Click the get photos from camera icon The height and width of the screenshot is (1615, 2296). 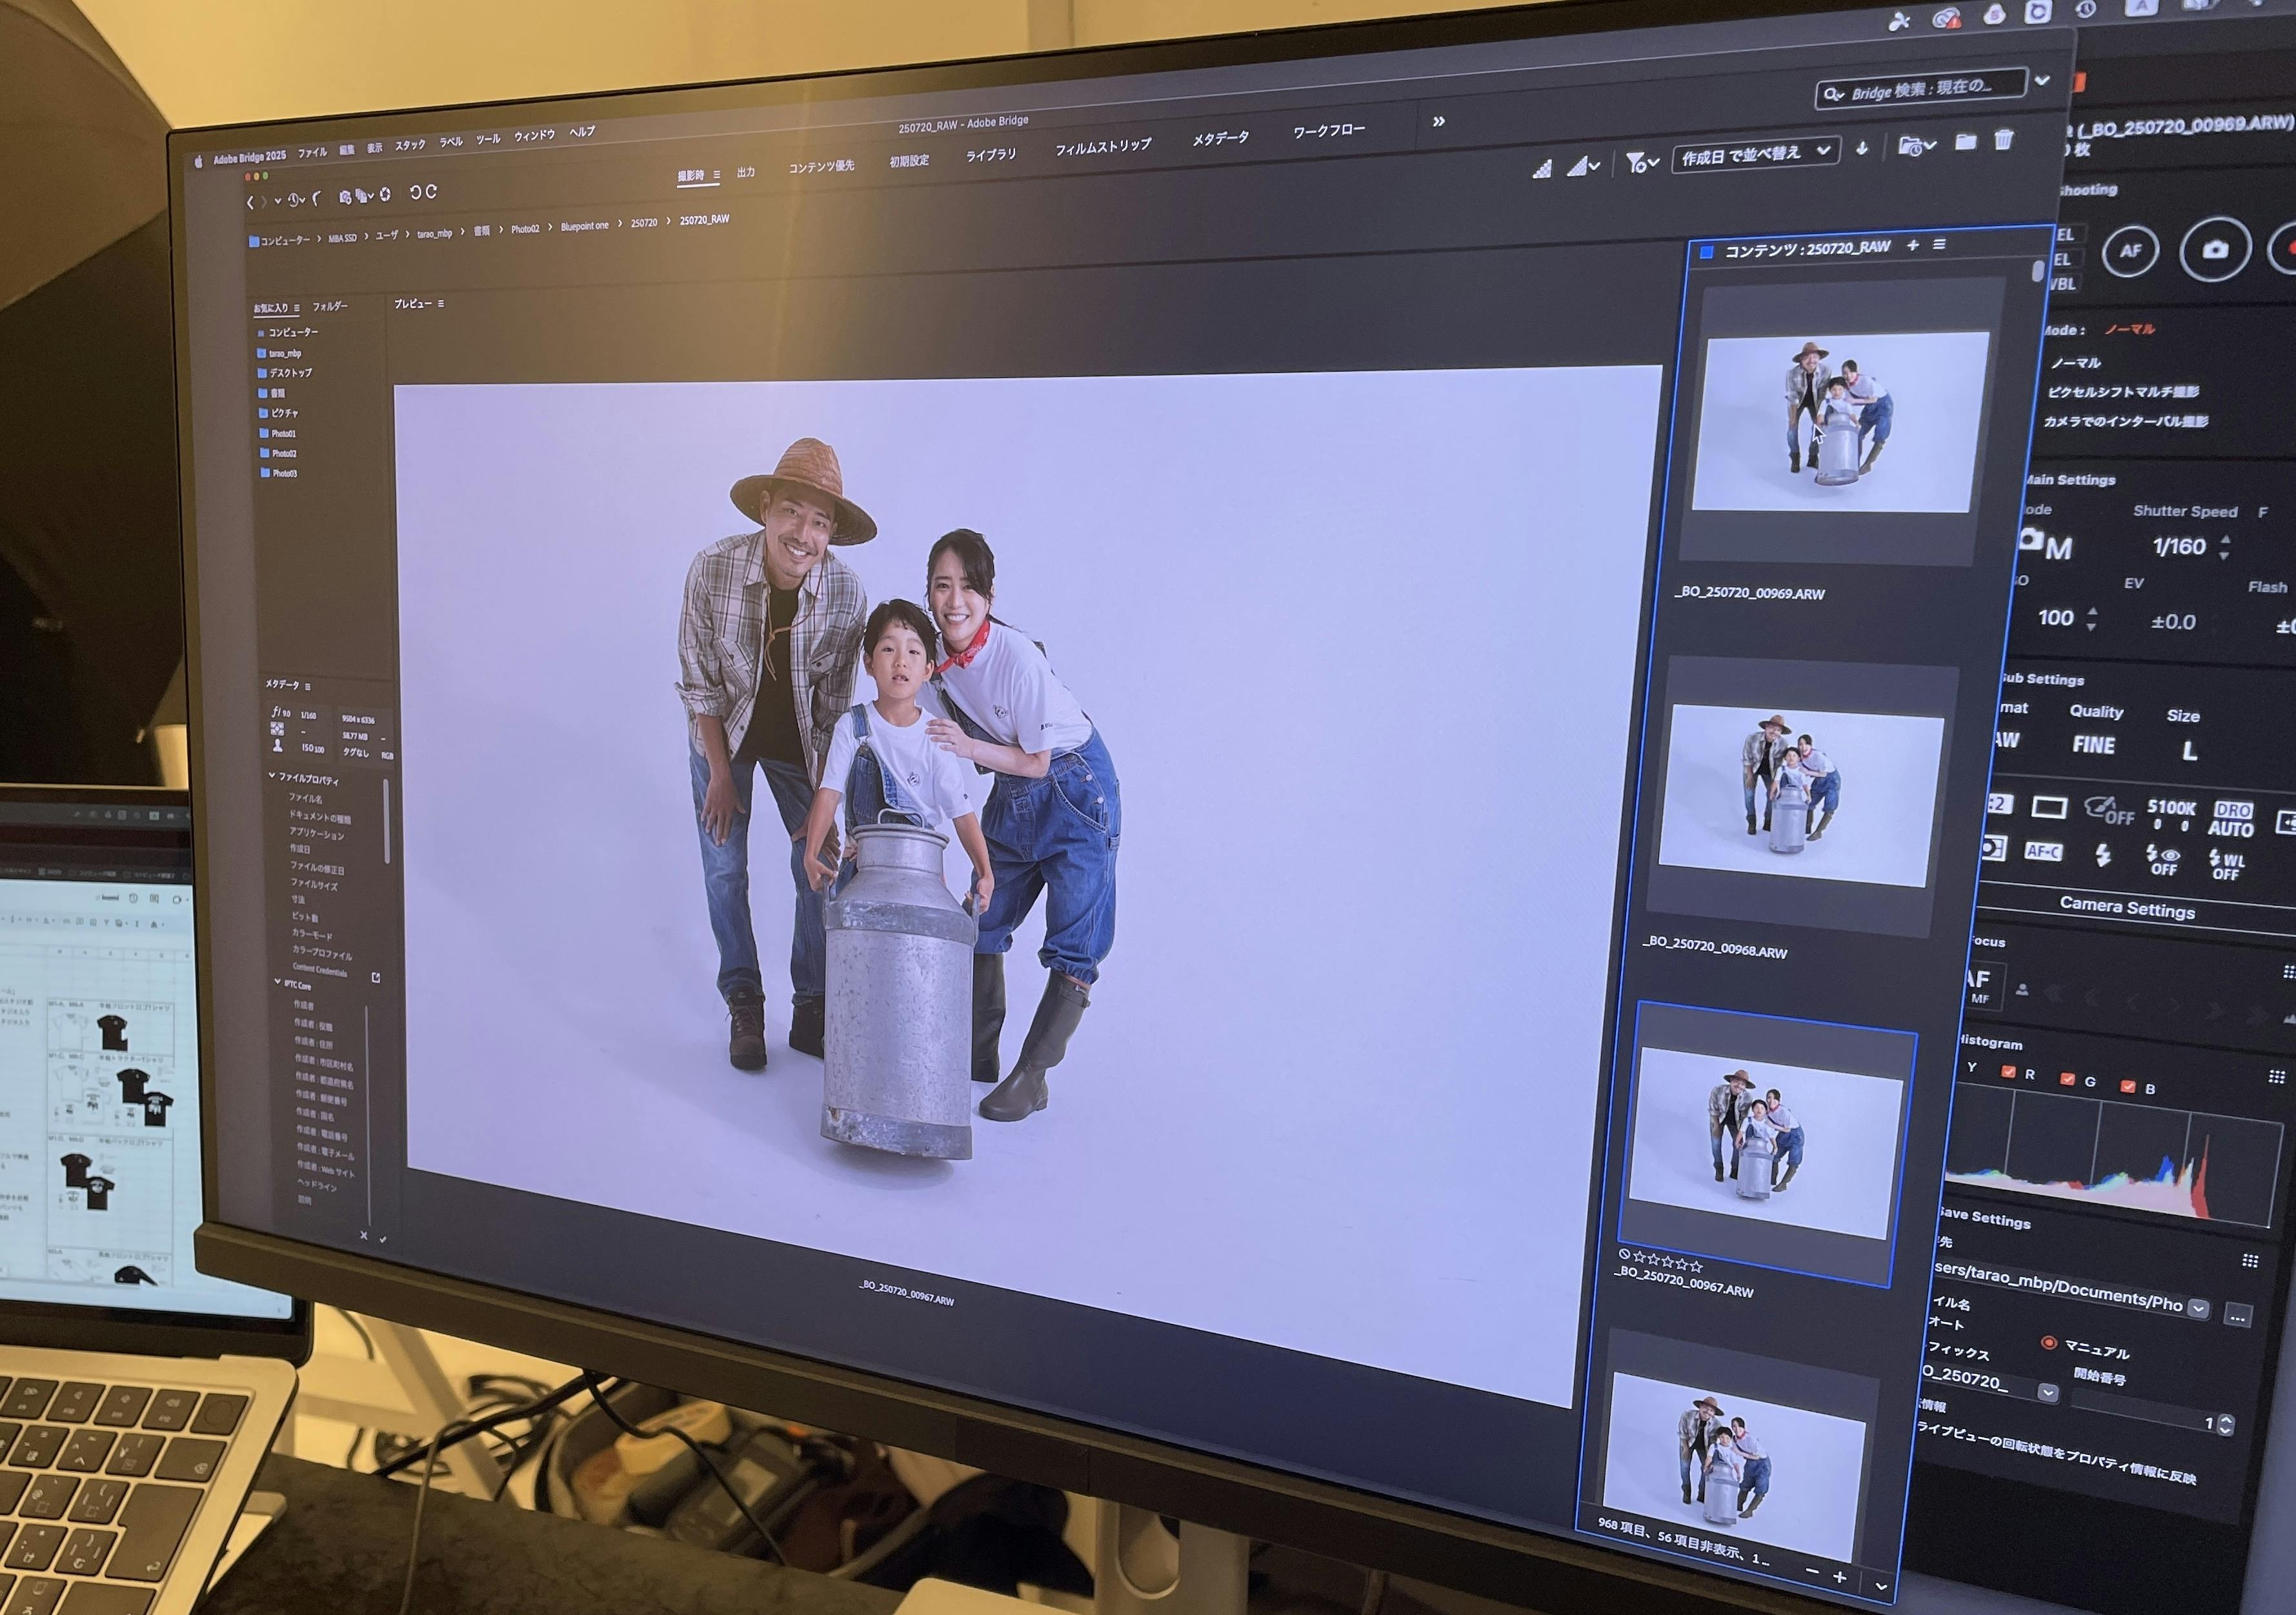pyautogui.click(x=345, y=197)
